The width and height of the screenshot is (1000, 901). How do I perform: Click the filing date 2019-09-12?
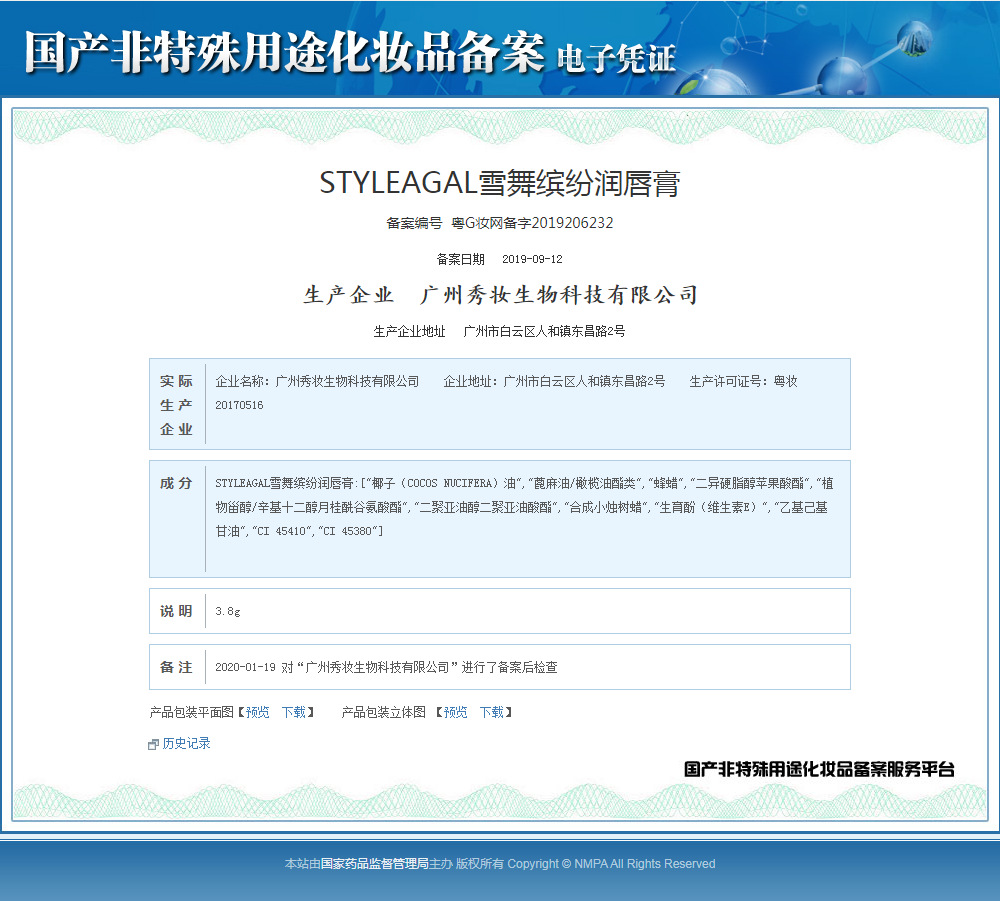click(532, 259)
